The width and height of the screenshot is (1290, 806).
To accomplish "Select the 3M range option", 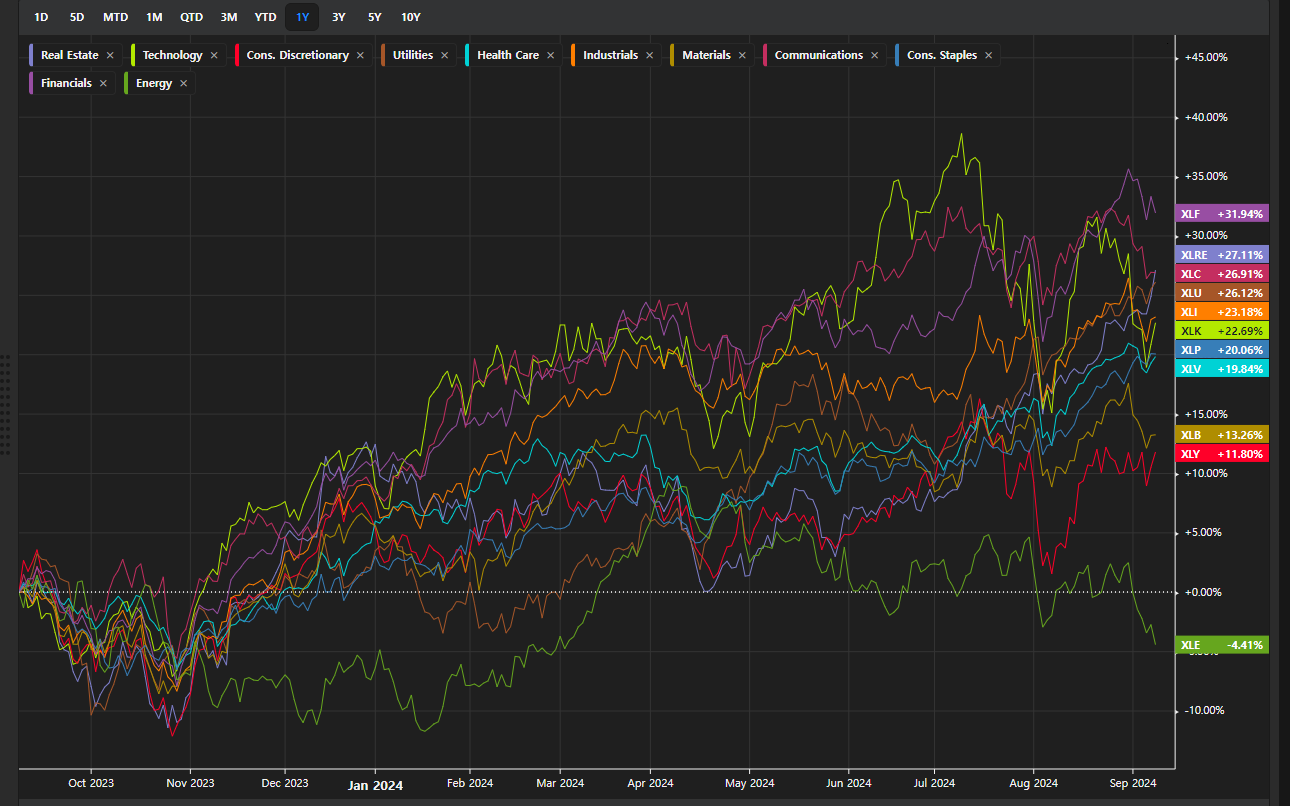I will pyautogui.click(x=229, y=17).
